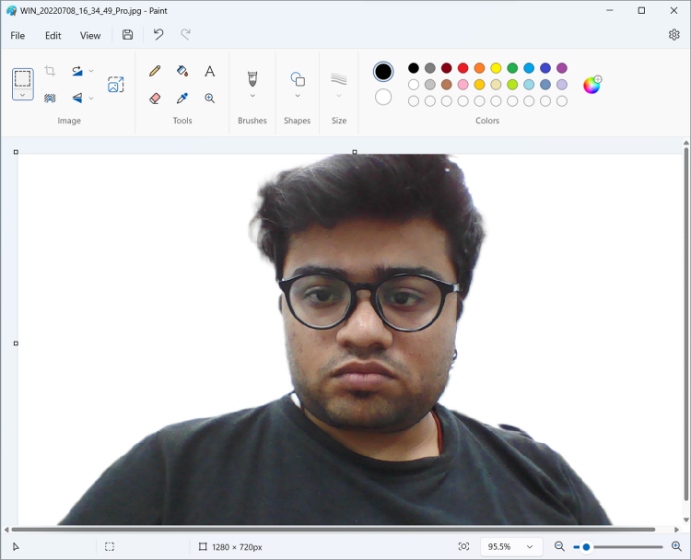Viewport: 691px width, 560px height.
Task: Pick the orange palette color
Action: pos(479,68)
